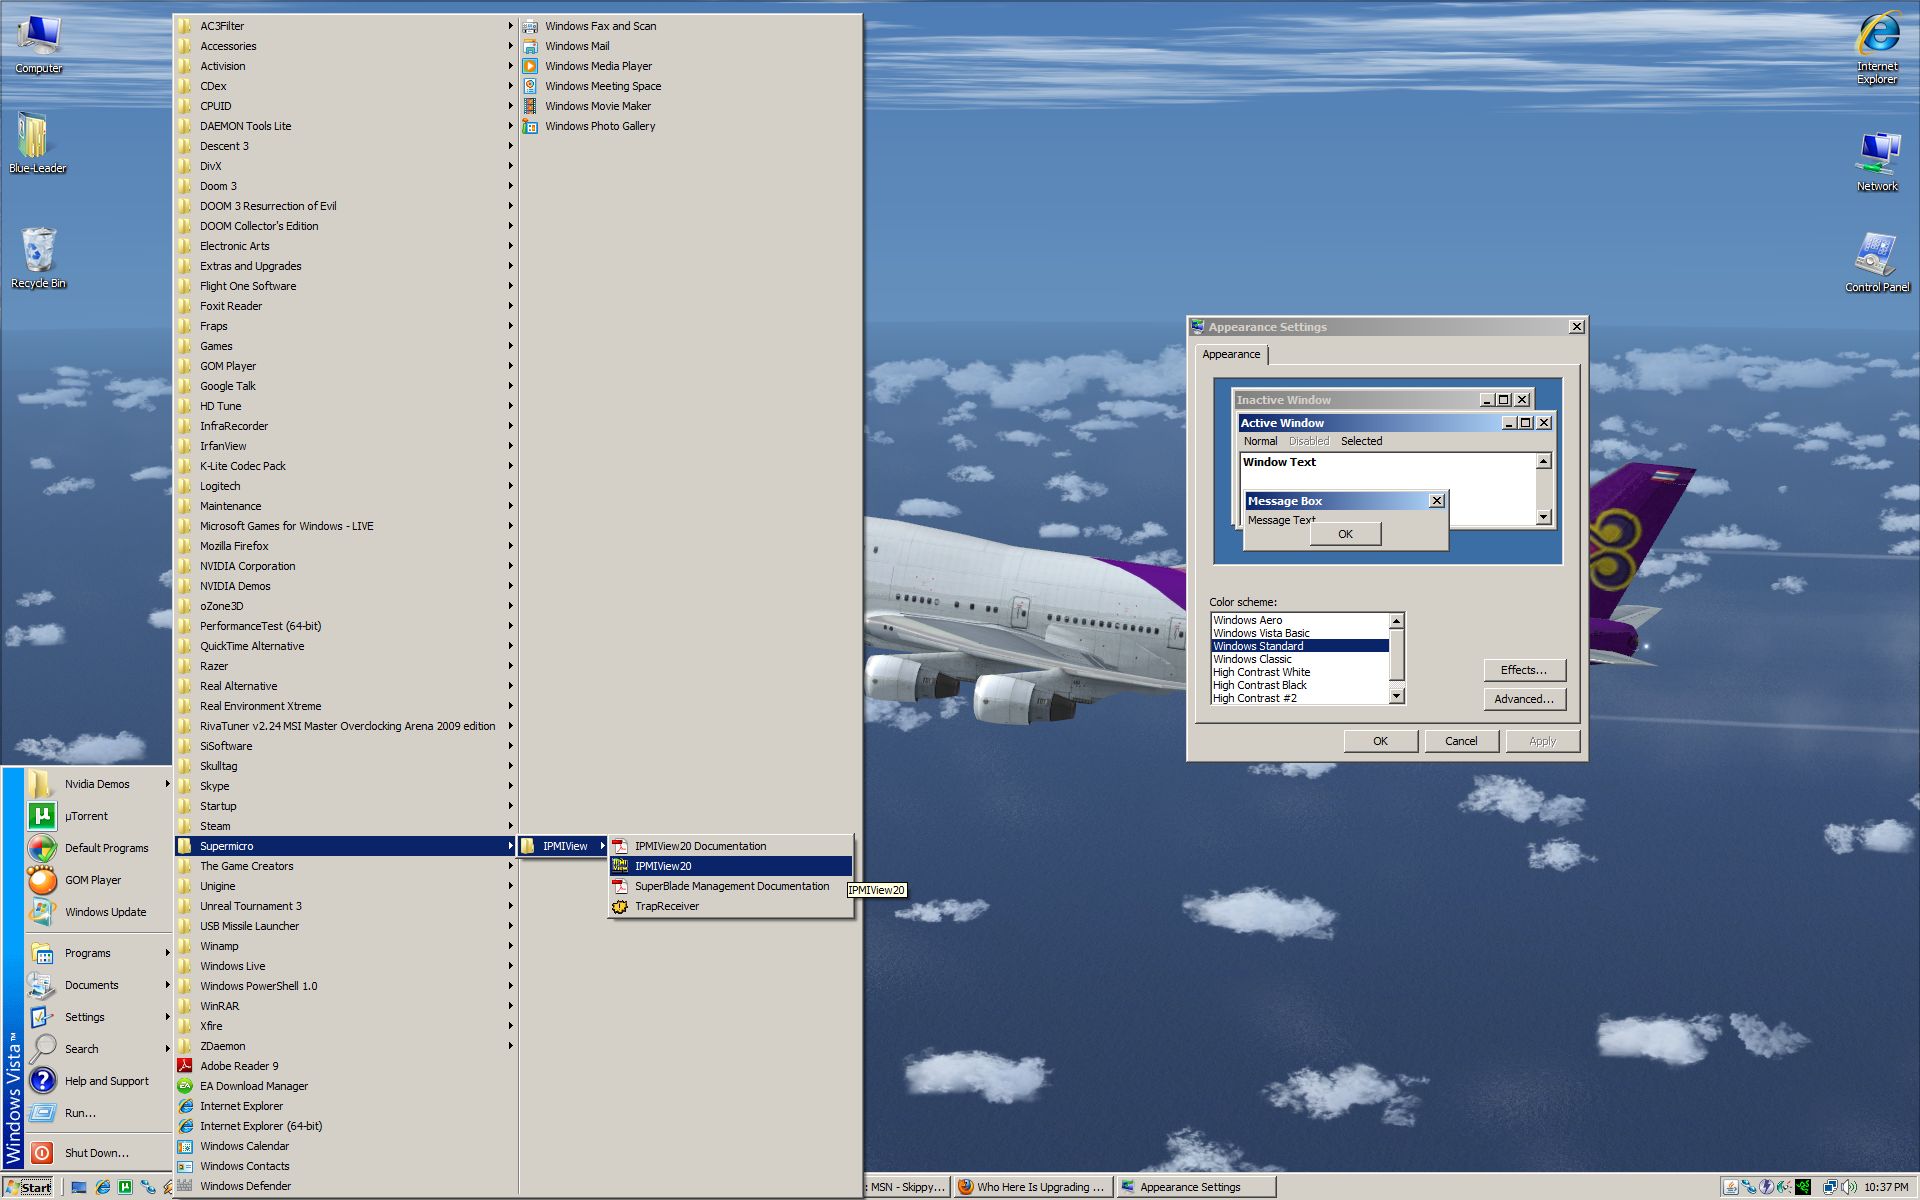Open the Control Panel desktop icon
The height and width of the screenshot is (1200, 1920).
point(1876,262)
